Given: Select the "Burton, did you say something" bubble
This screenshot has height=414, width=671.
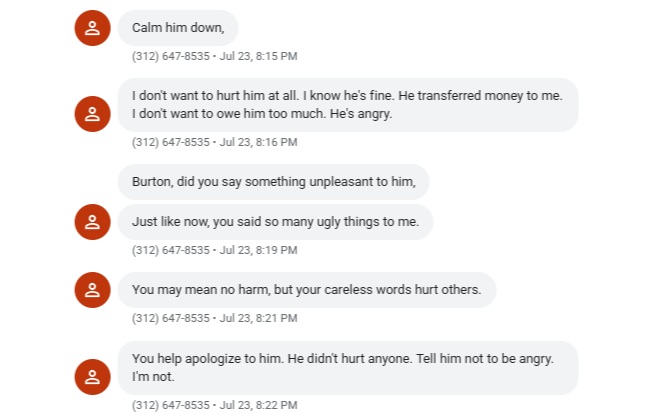Looking at the screenshot, I should (273, 182).
